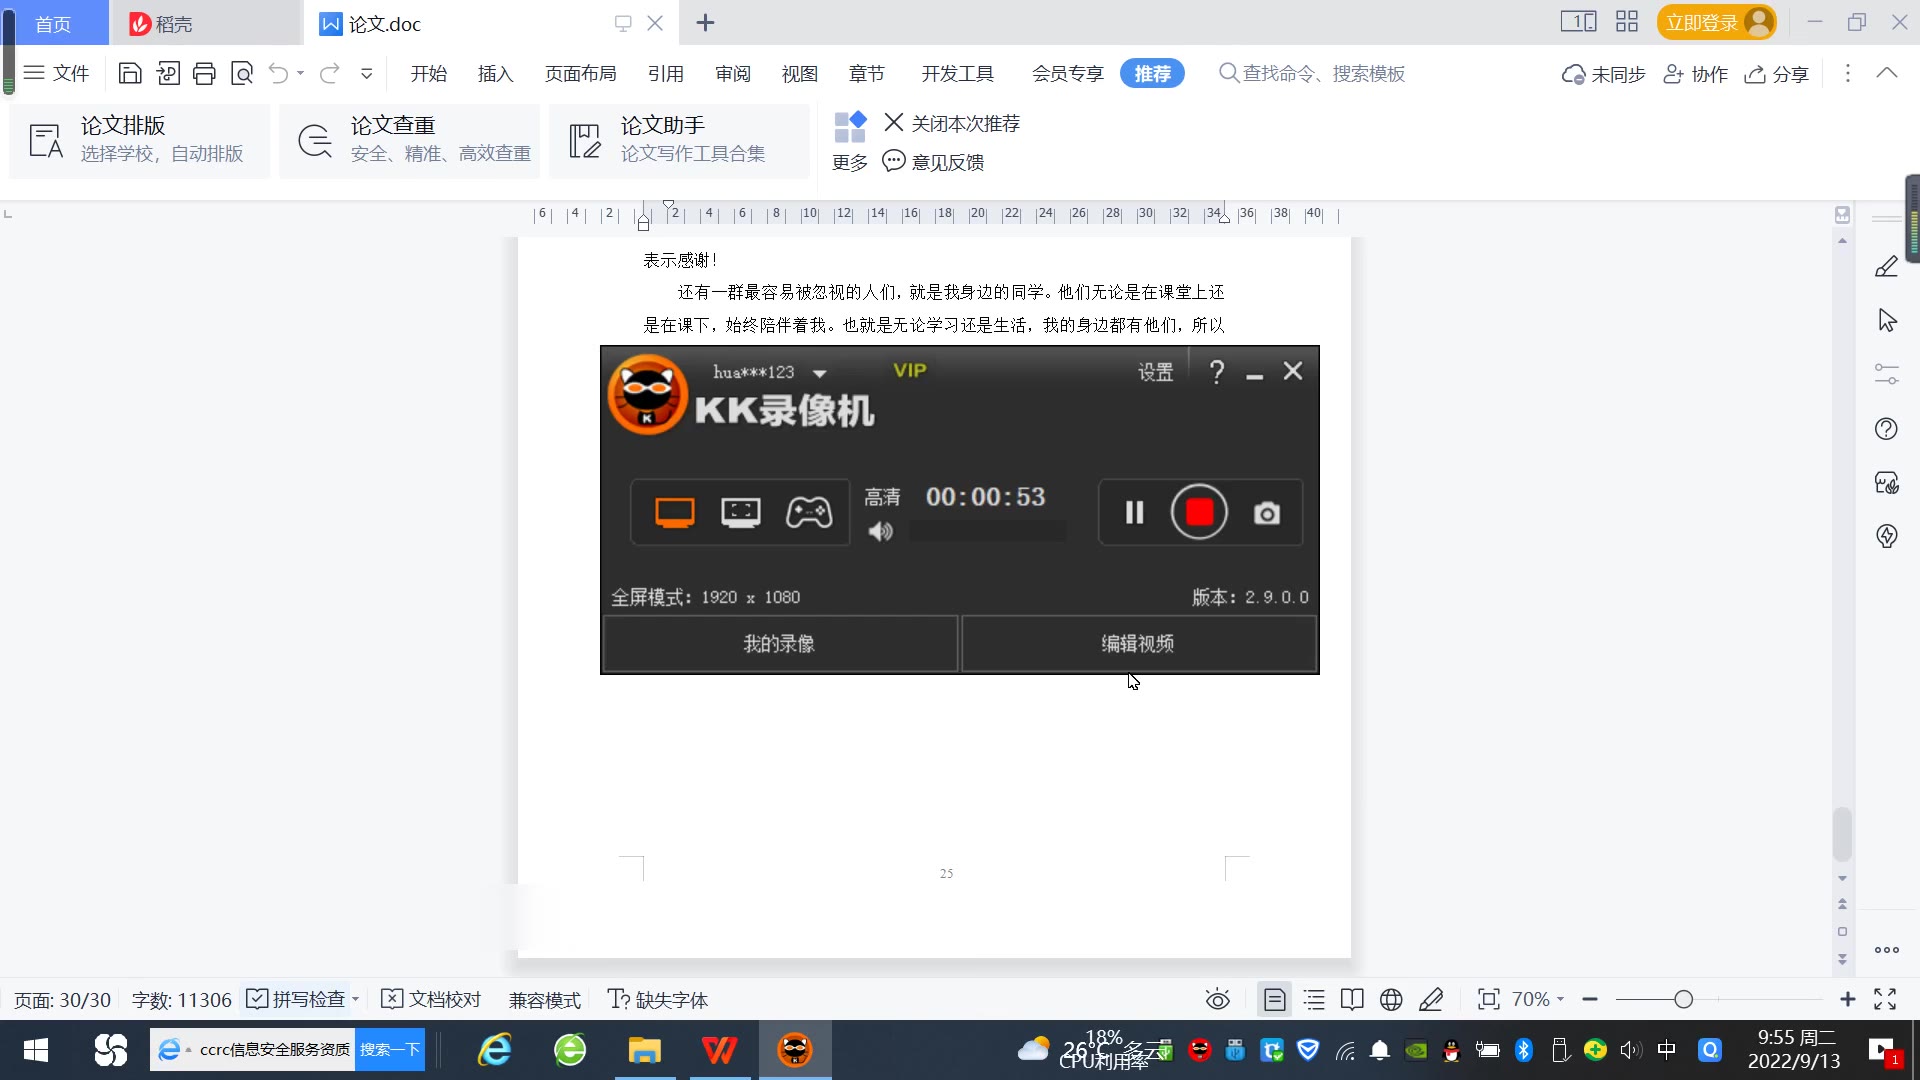Open the 插入 ribbon tab
The width and height of the screenshot is (1920, 1080).
click(495, 73)
